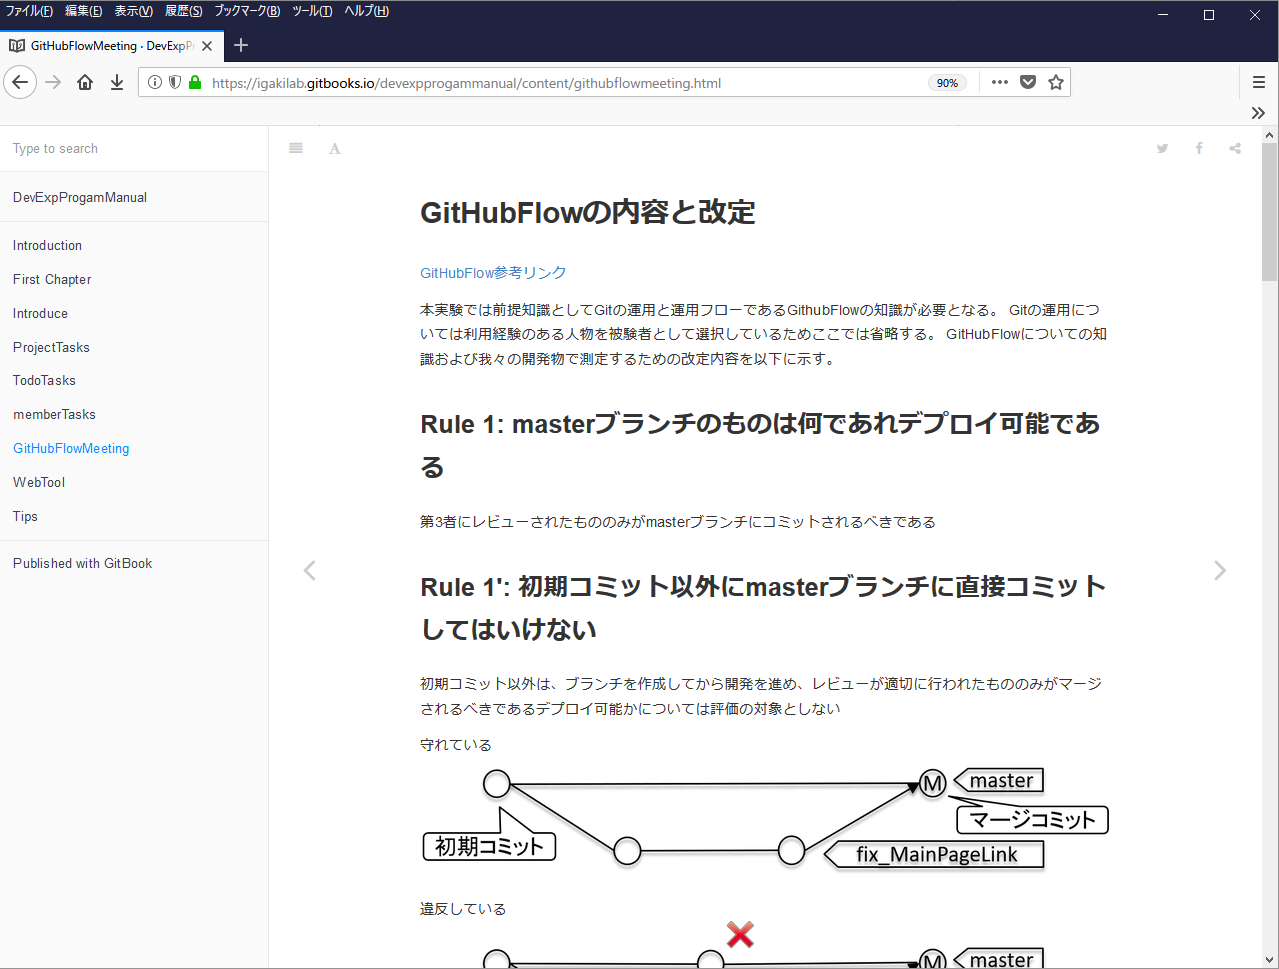Minimize the Firefox window
Screen dimensions: 1279x969
[1163, 15]
